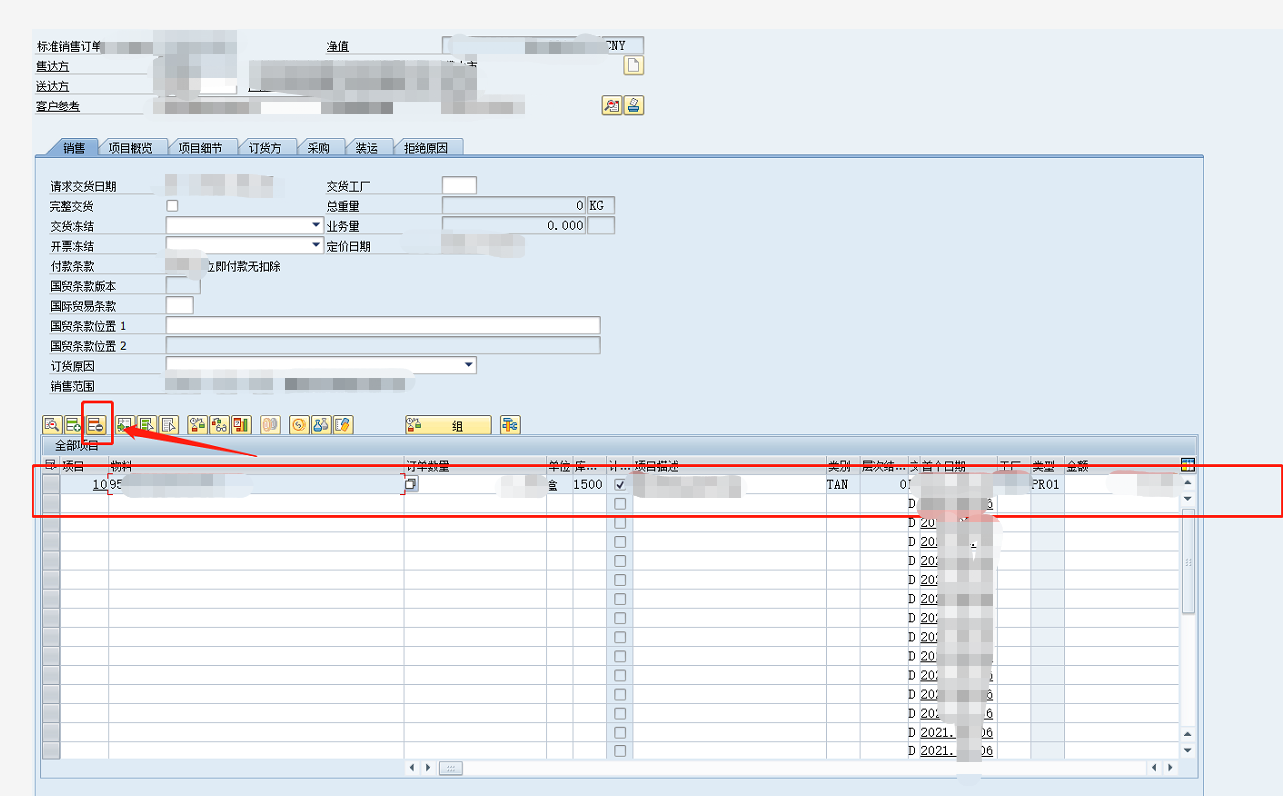Click 金额 column header

[1121, 466]
